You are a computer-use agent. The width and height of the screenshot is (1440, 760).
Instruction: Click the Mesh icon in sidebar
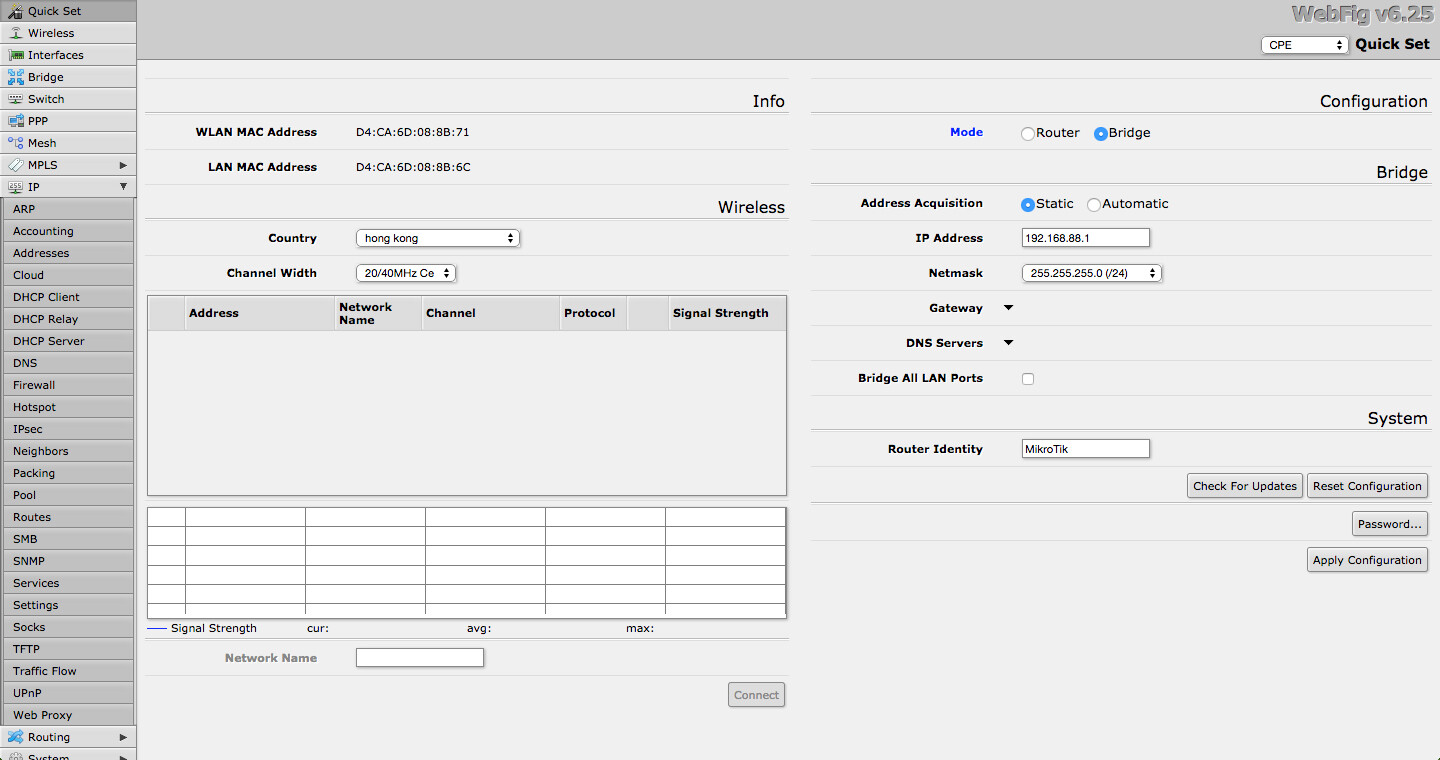coord(15,143)
